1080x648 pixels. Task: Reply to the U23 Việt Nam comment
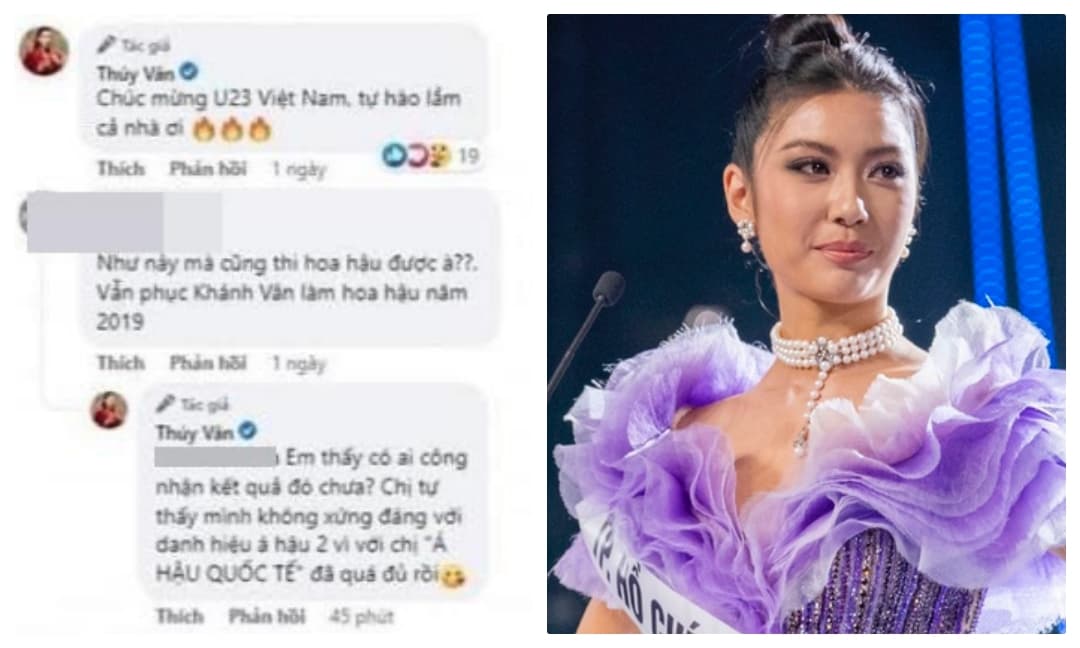[208, 169]
